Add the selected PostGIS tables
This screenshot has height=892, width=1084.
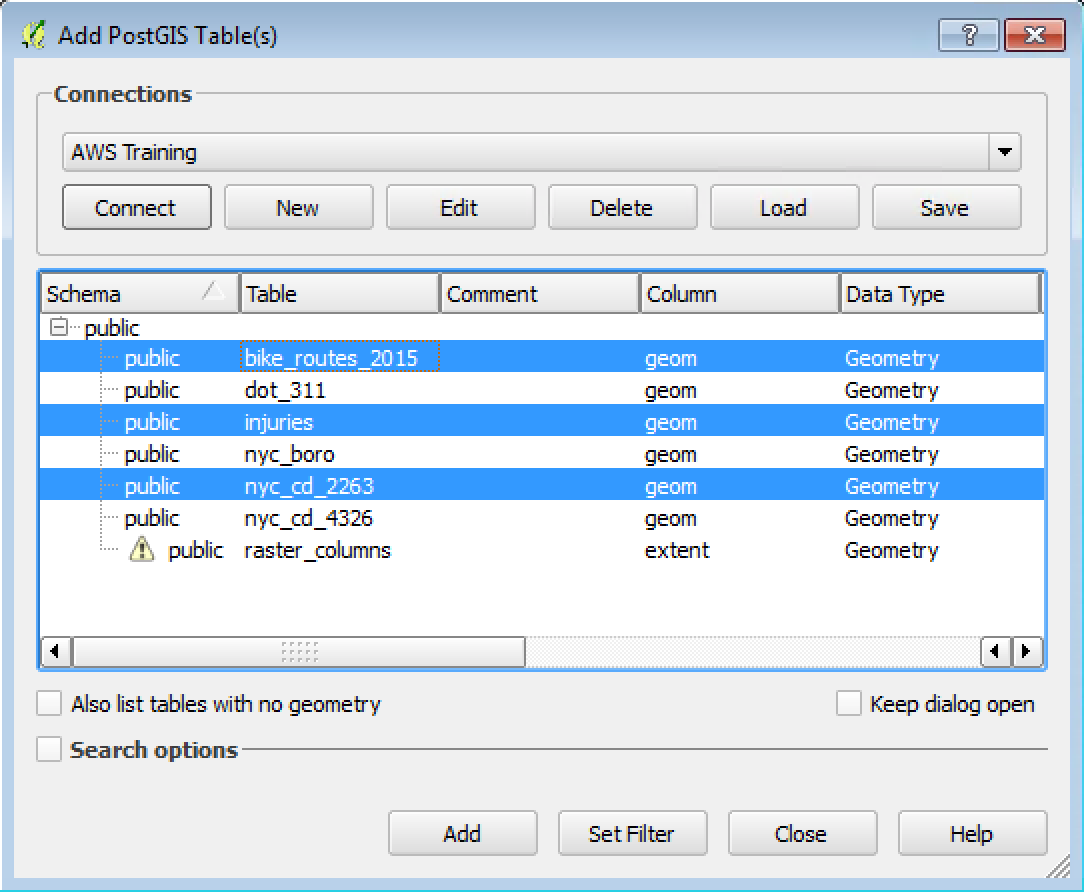[x=462, y=833]
